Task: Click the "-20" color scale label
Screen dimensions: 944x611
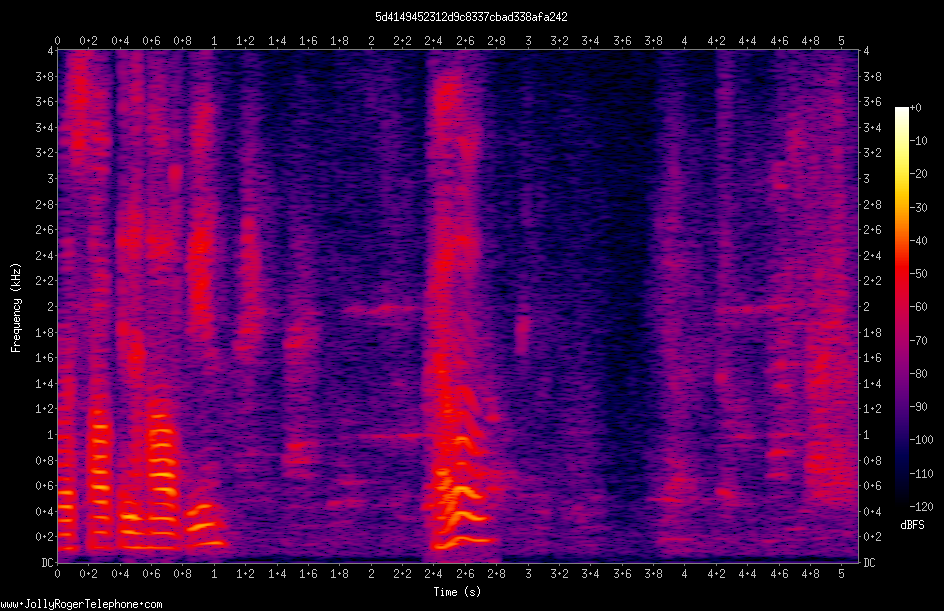Action: [x=919, y=174]
